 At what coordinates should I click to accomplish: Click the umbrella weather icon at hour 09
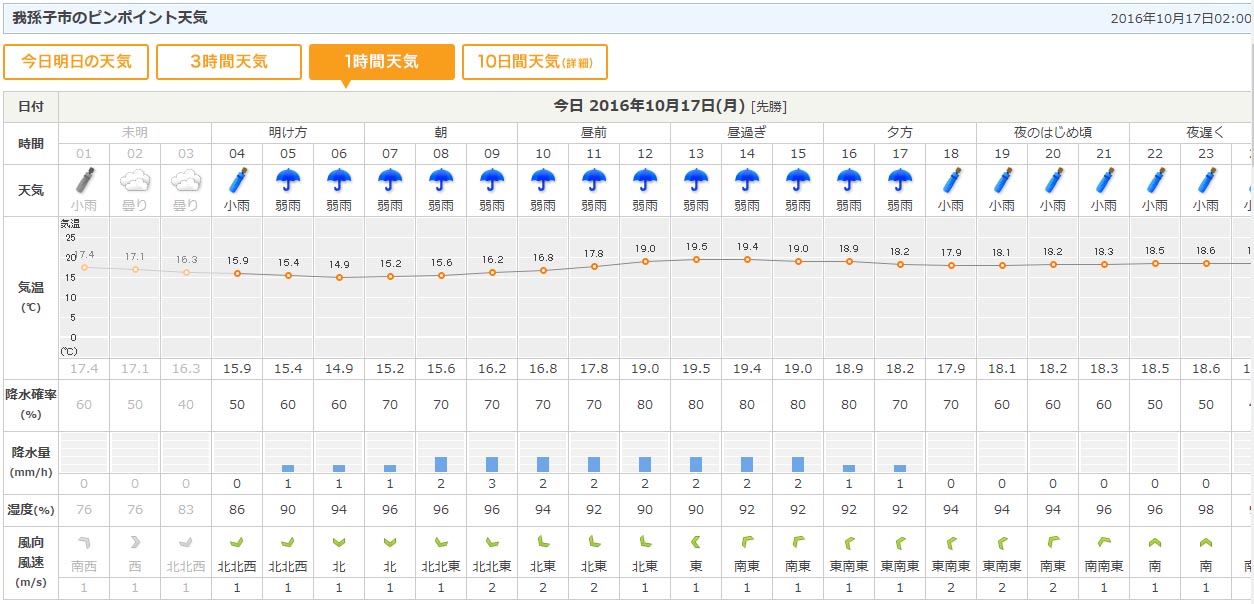[x=492, y=180]
